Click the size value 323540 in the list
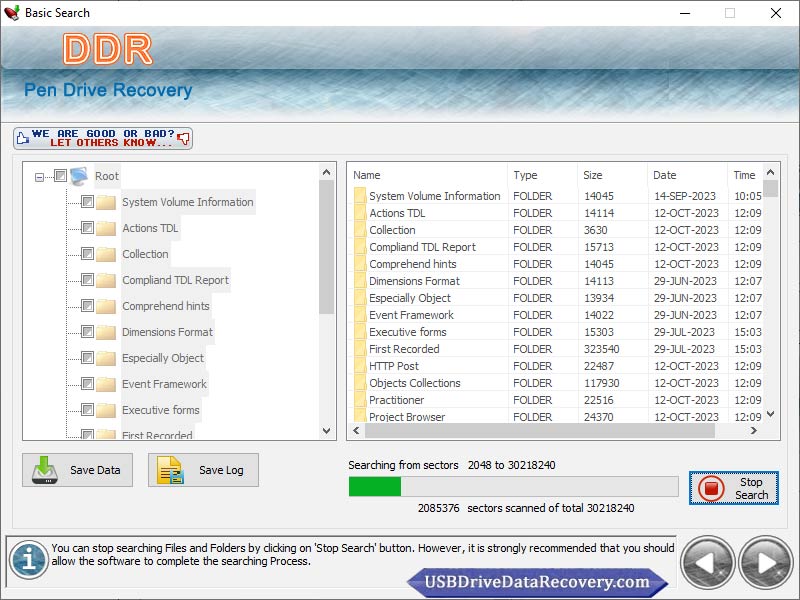Viewport: 800px width, 600px height. tap(602, 349)
